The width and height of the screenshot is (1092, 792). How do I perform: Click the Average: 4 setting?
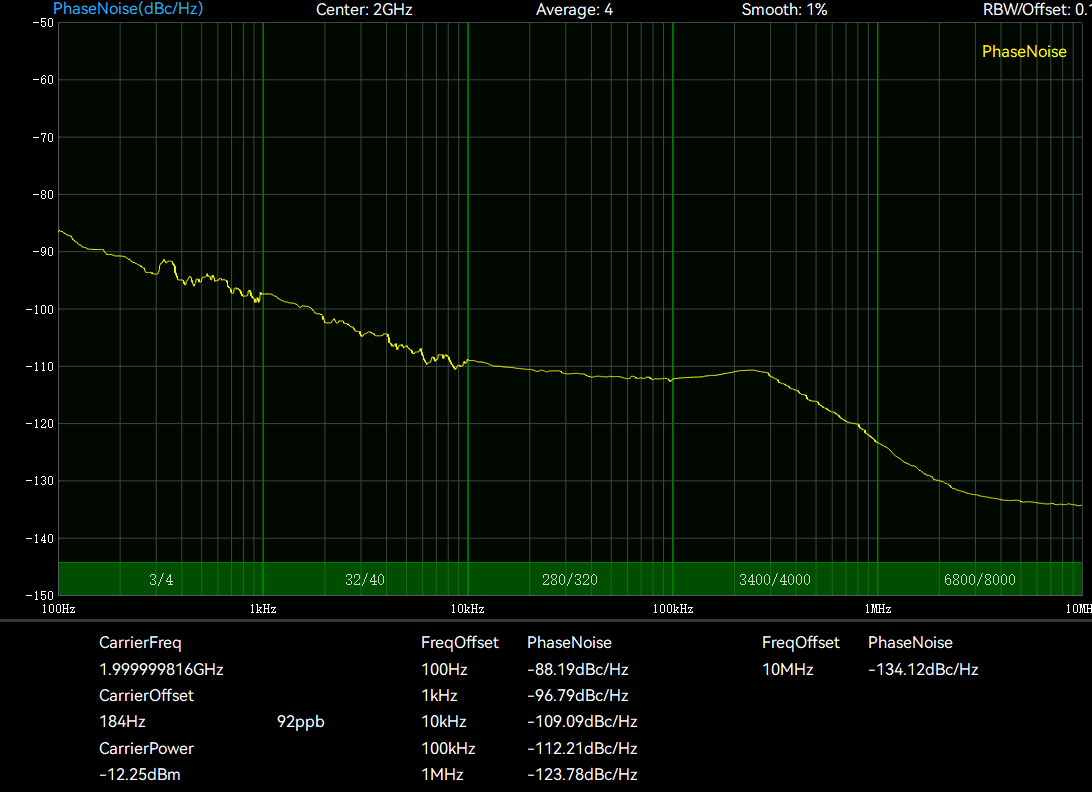(x=575, y=10)
